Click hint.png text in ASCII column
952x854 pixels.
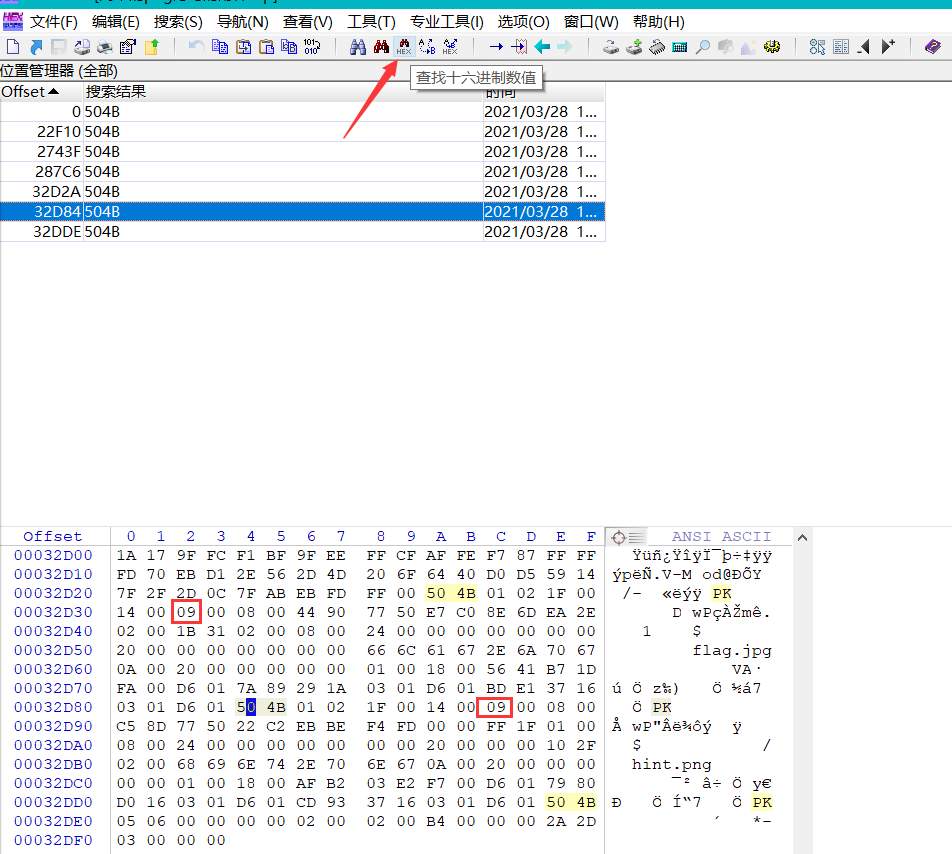pos(672,764)
